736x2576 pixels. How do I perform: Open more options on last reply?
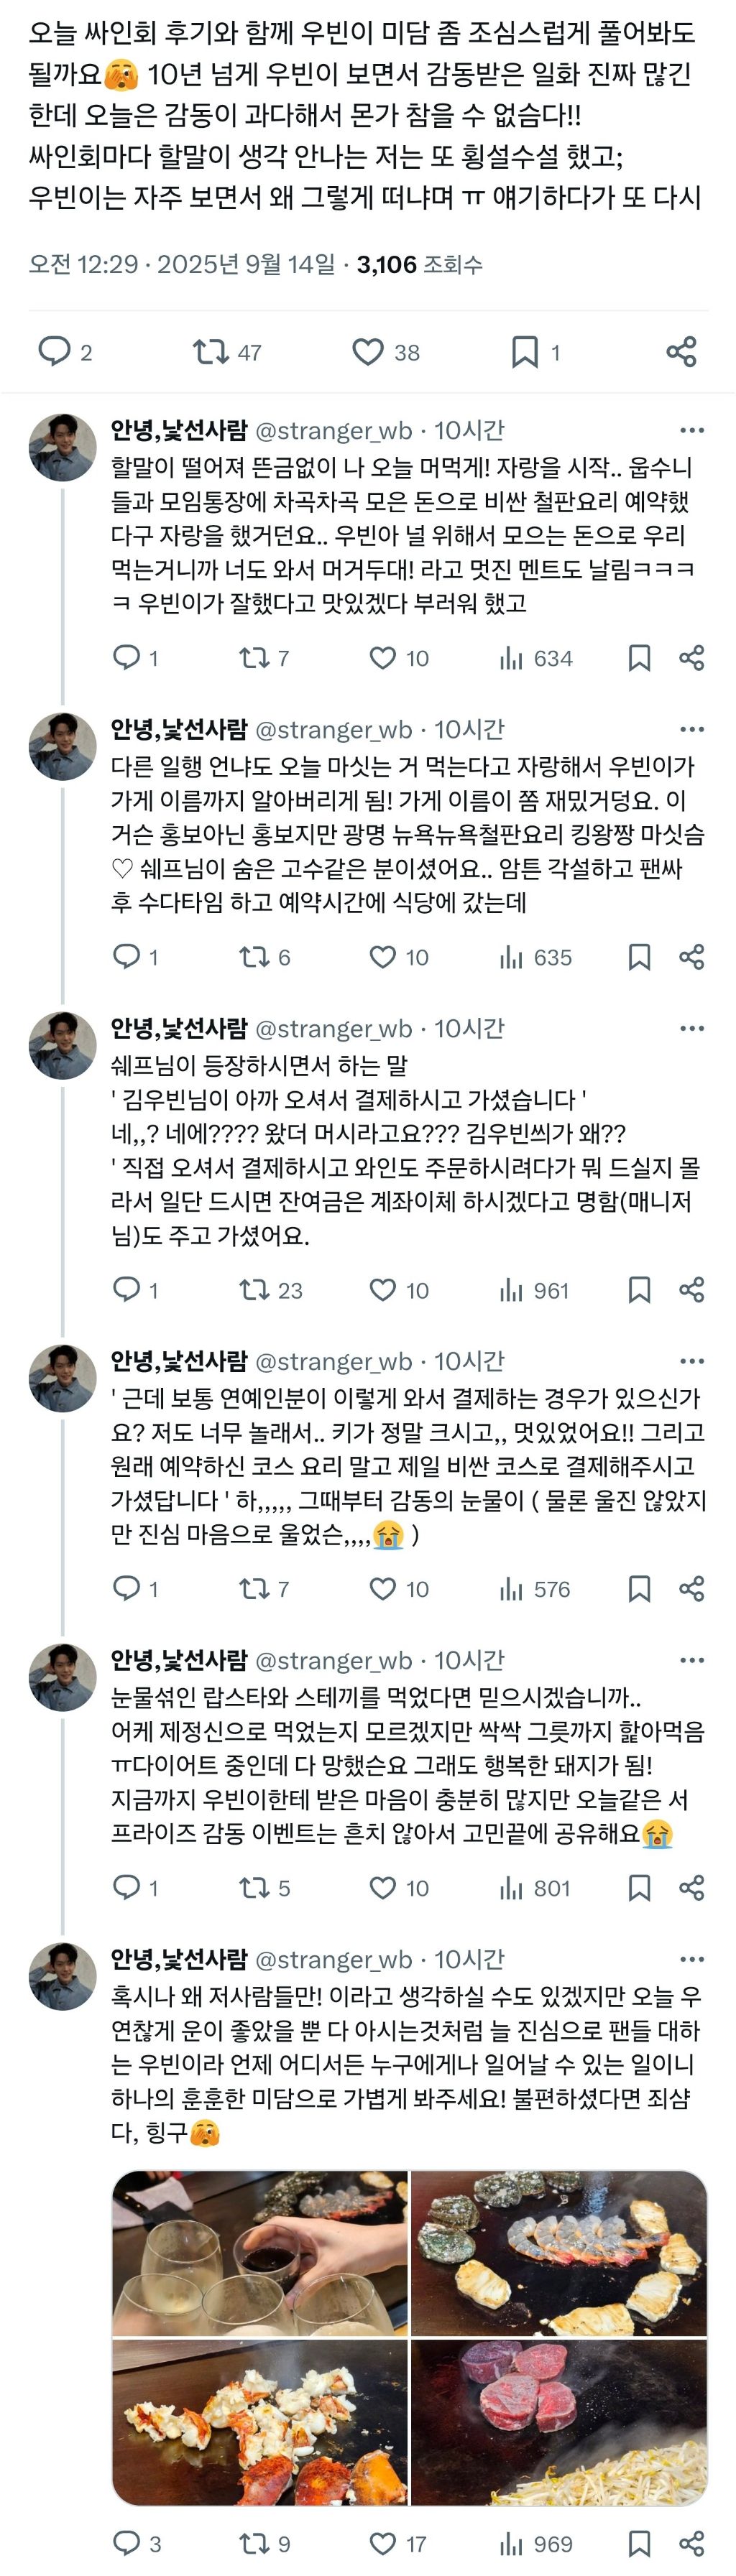[691, 1959]
